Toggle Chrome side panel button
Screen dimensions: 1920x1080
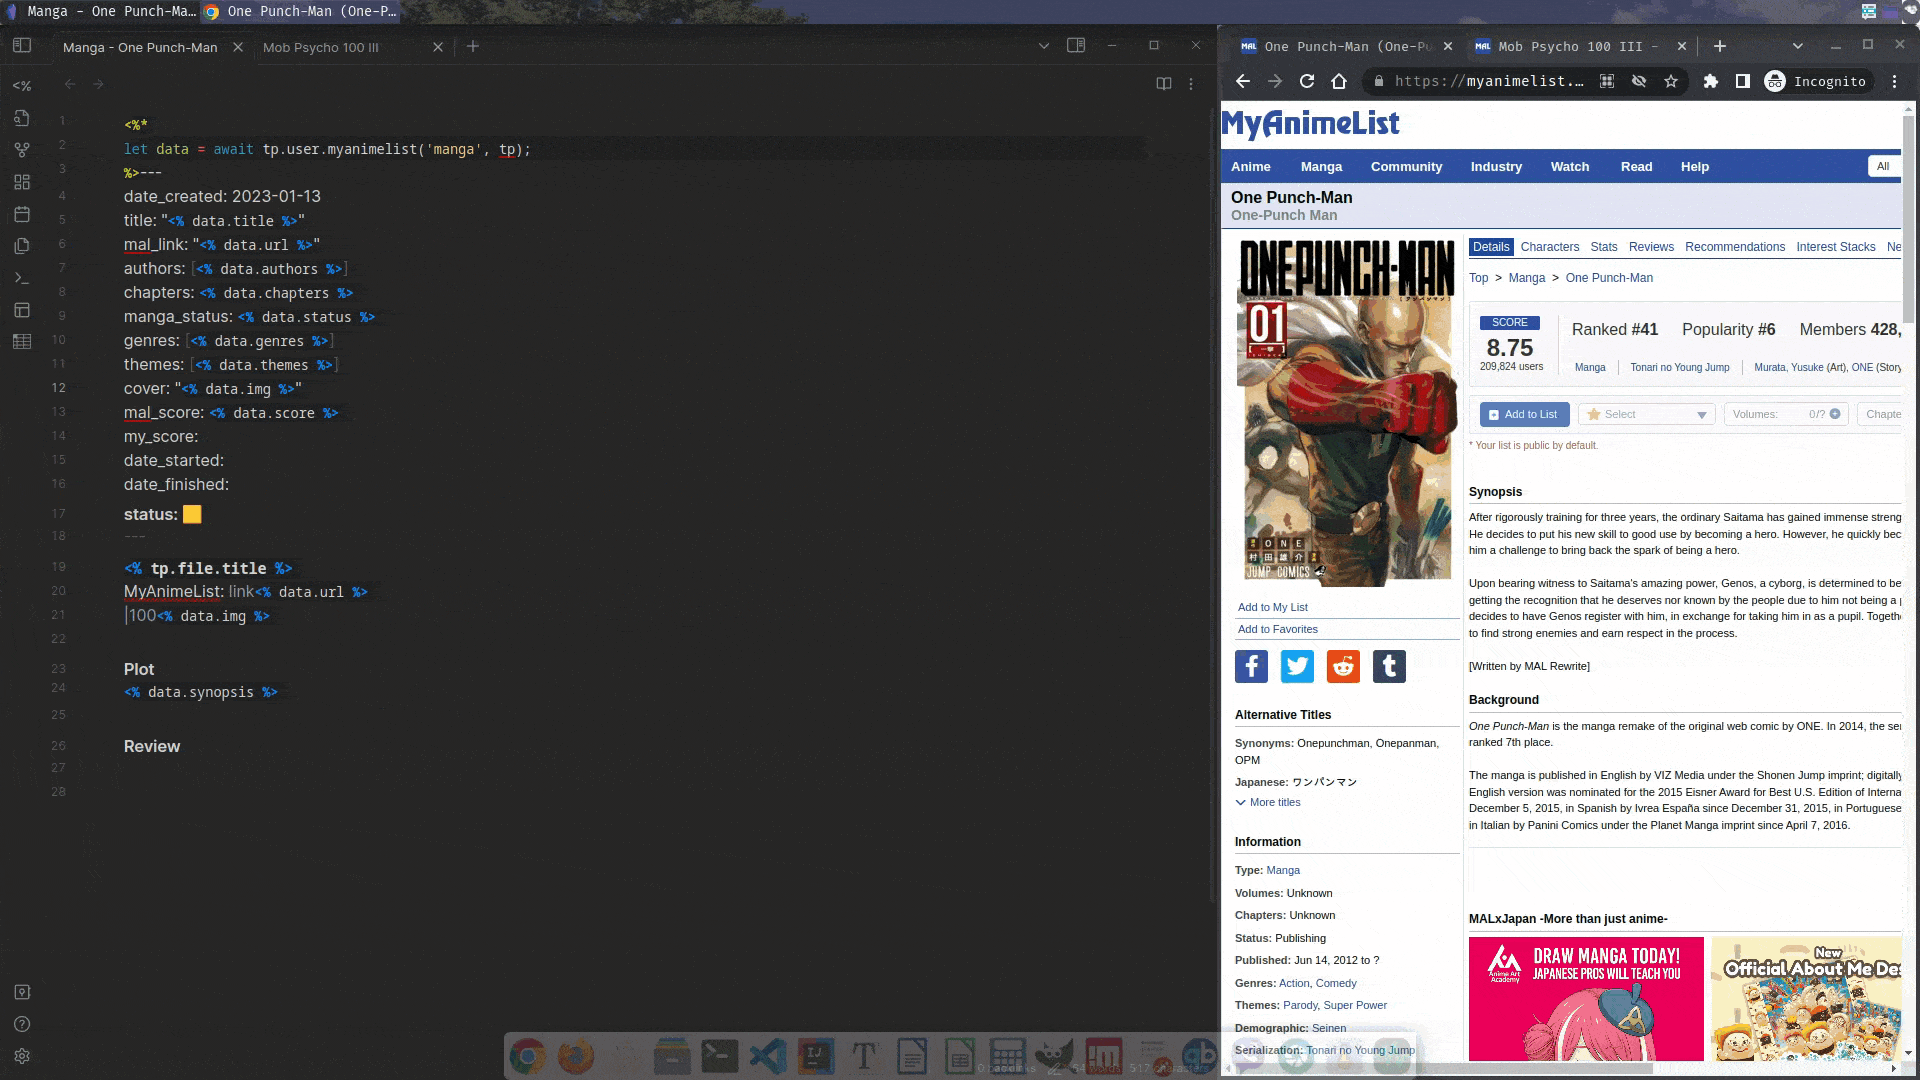tap(1743, 81)
